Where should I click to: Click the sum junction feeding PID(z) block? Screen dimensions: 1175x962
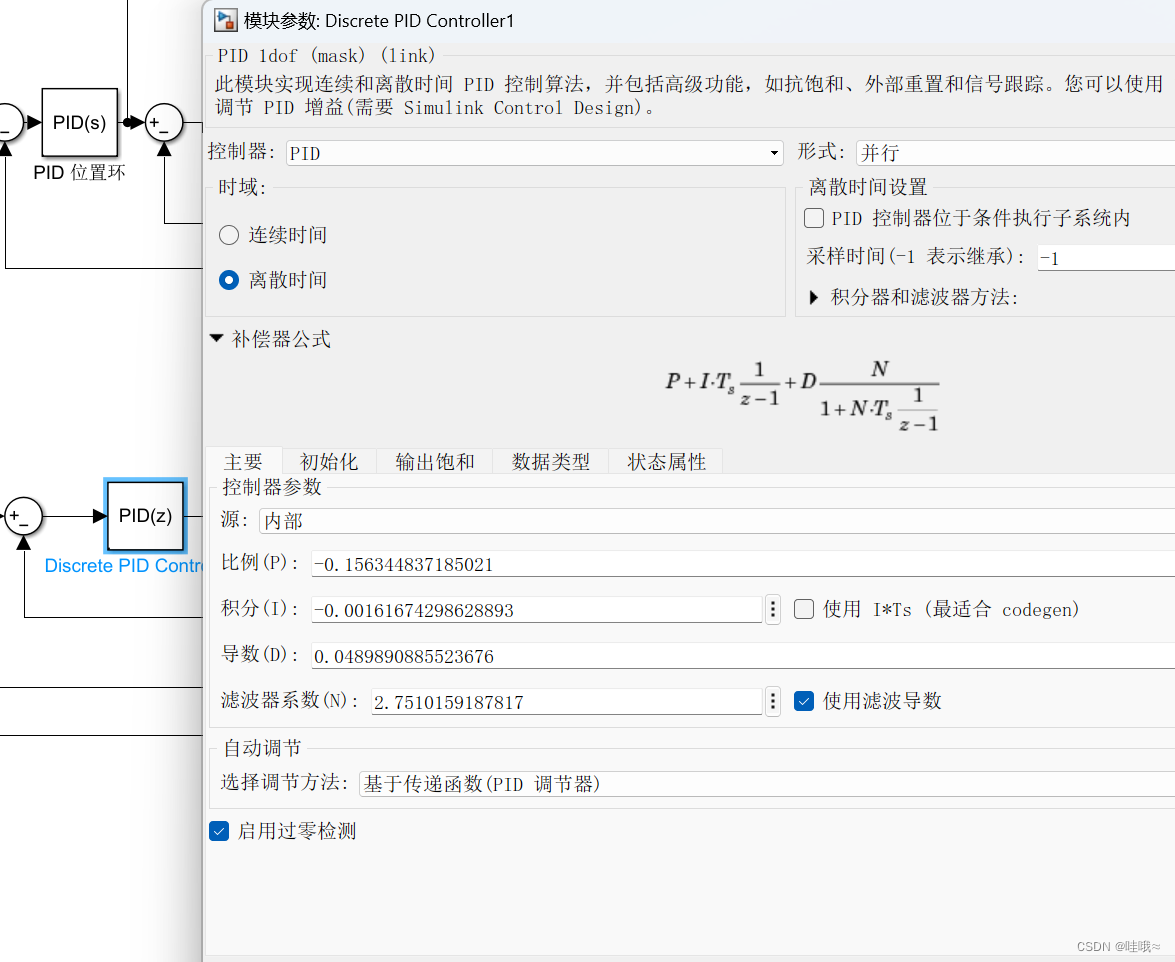[23, 515]
